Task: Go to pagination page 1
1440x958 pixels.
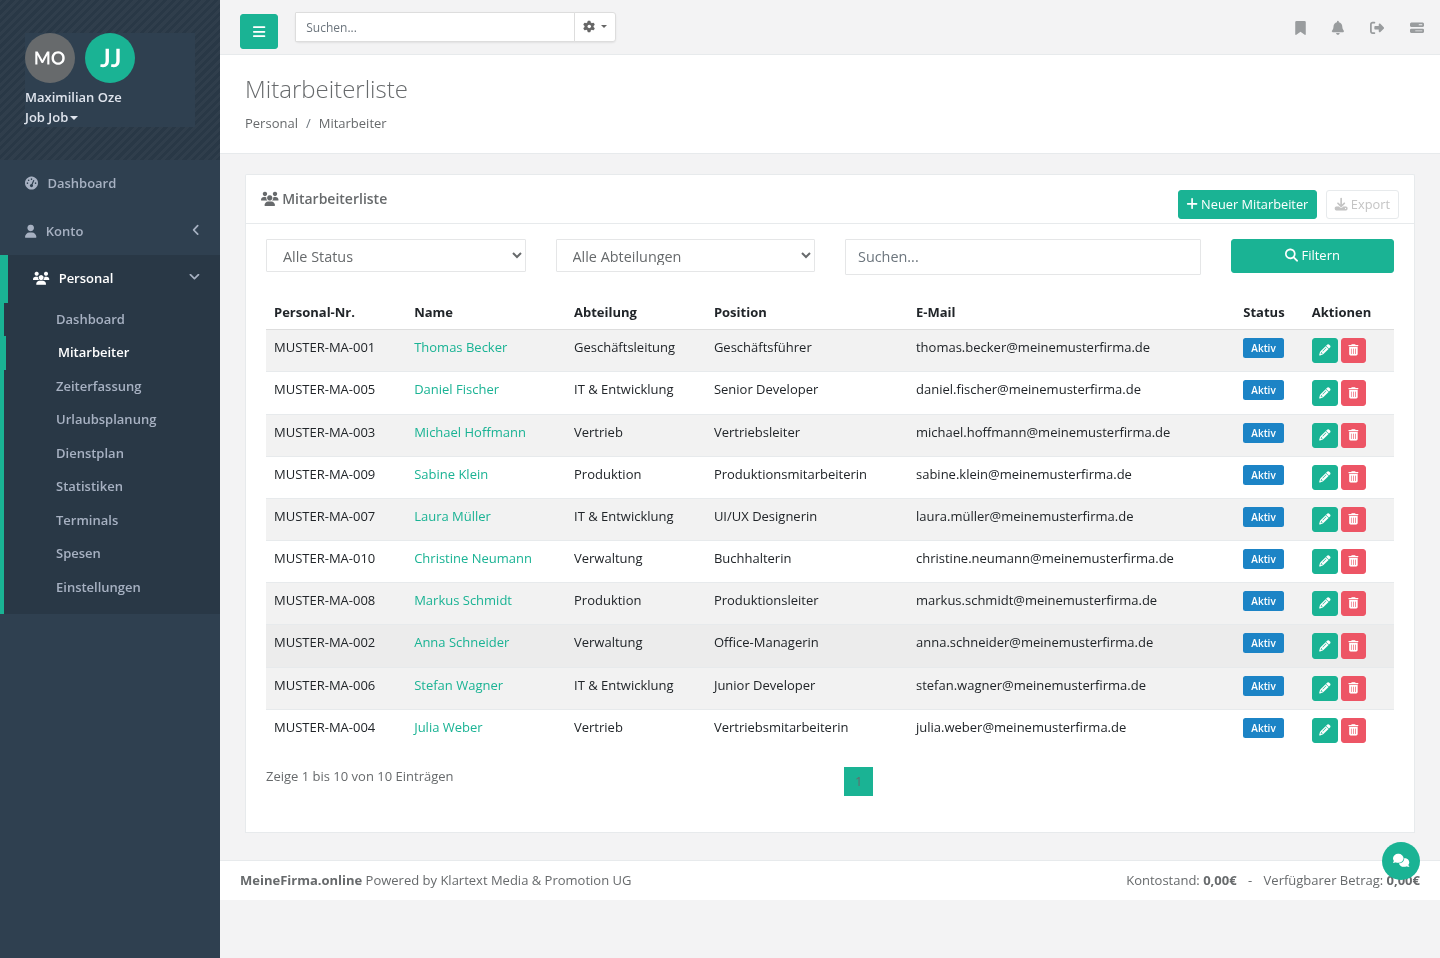Action: click(x=858, y=781)
